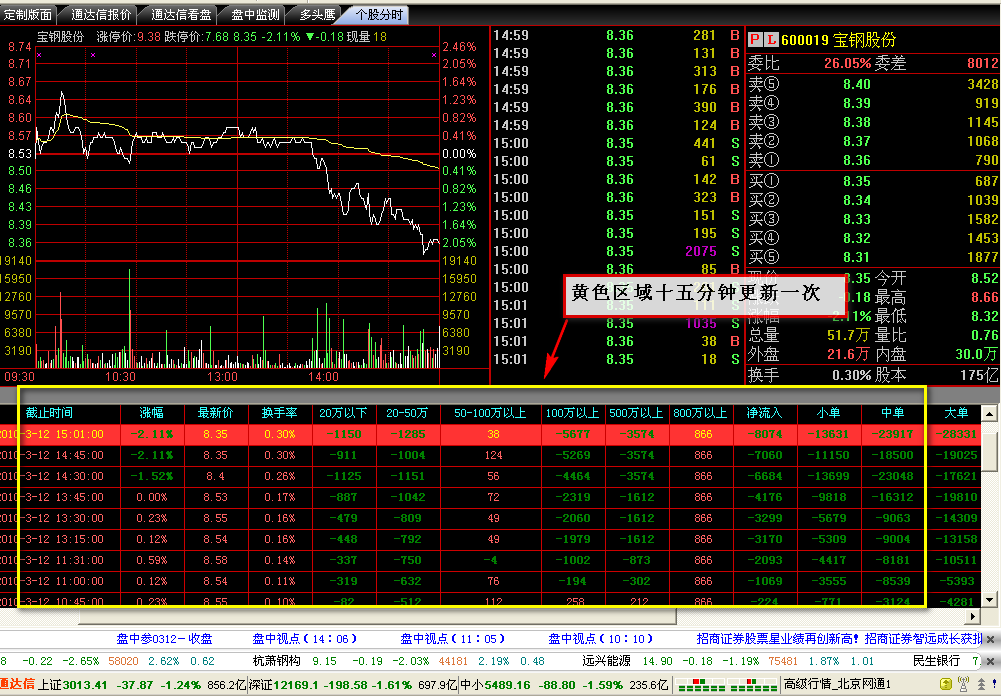Click the 小单 column header
Image resolution: width=1001 pixels, height=696 pixels.
pos(828,413)
